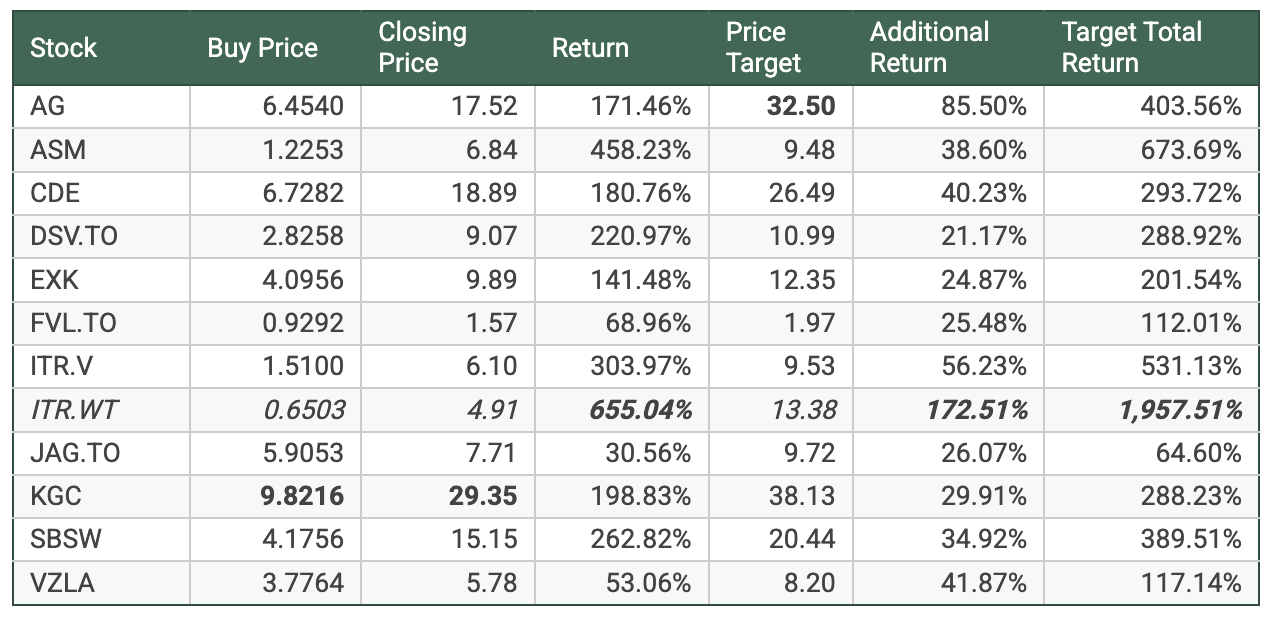Click the KGC buy price 9.8216
Screen dimensions: 1268x620
click(x=302, y=497)
